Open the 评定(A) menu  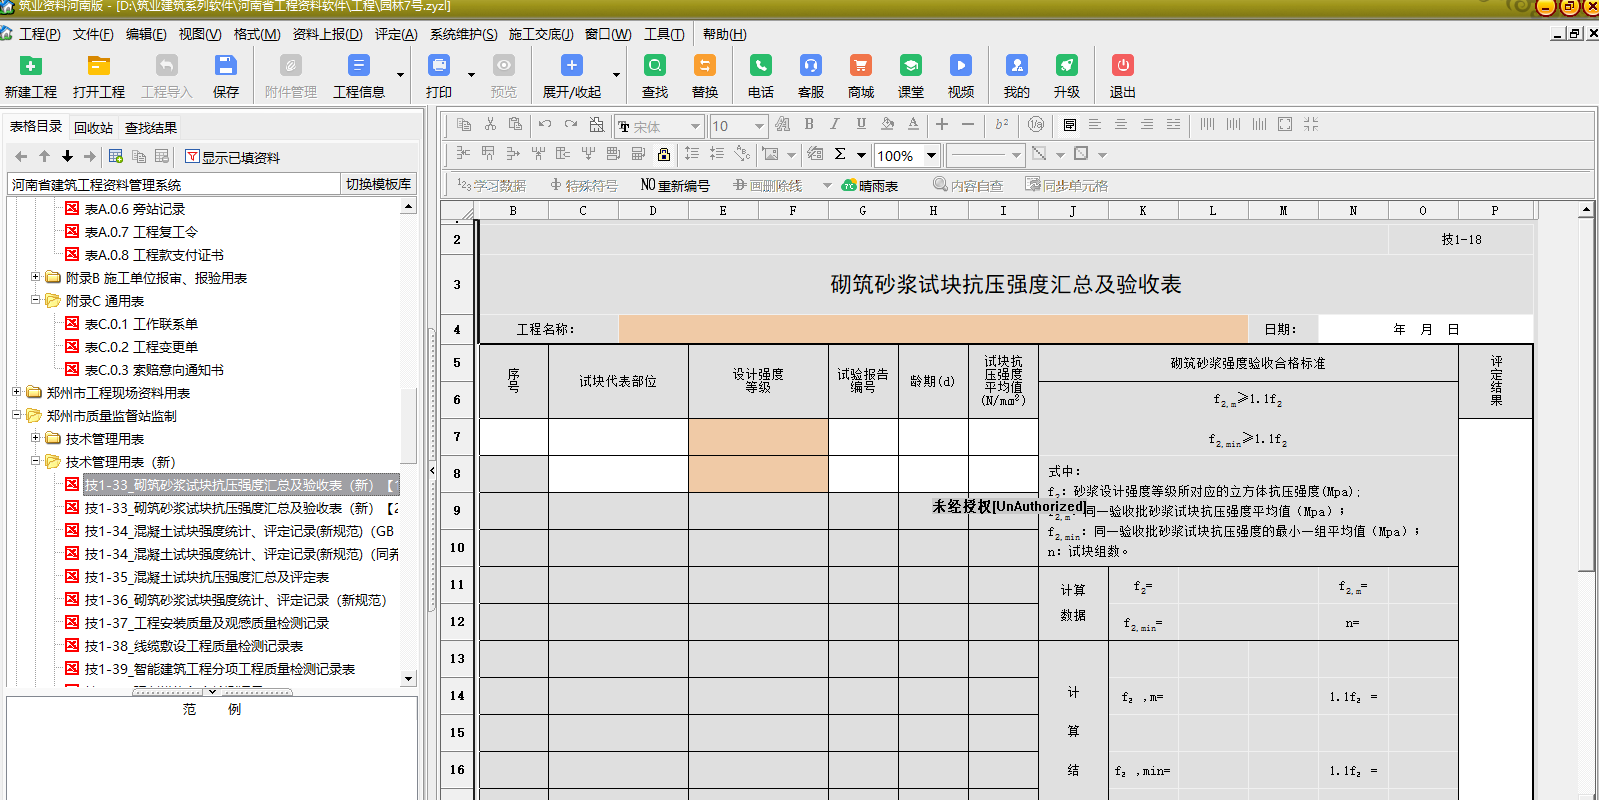point(396,34)
